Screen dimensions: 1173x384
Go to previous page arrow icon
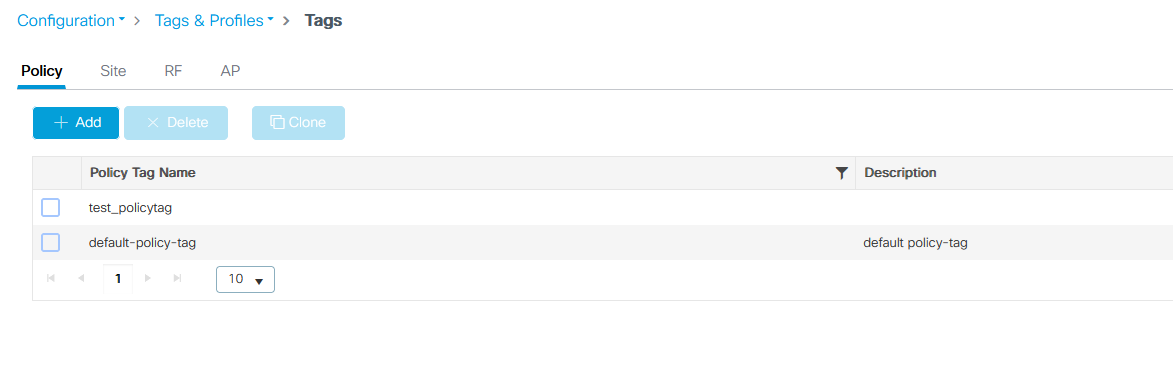coord(81,278)
